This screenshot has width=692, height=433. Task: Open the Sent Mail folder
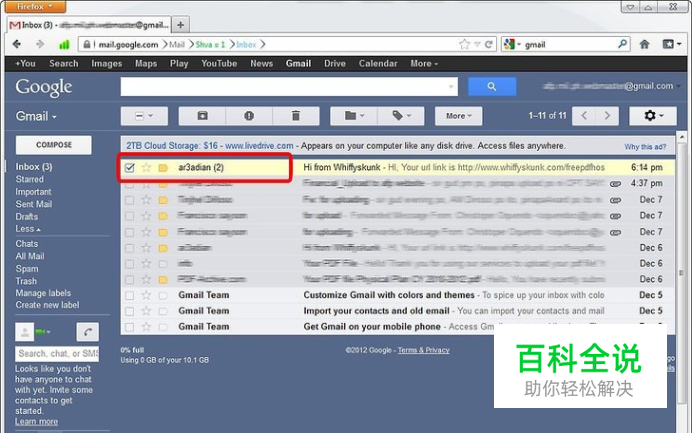pos(34,204)
